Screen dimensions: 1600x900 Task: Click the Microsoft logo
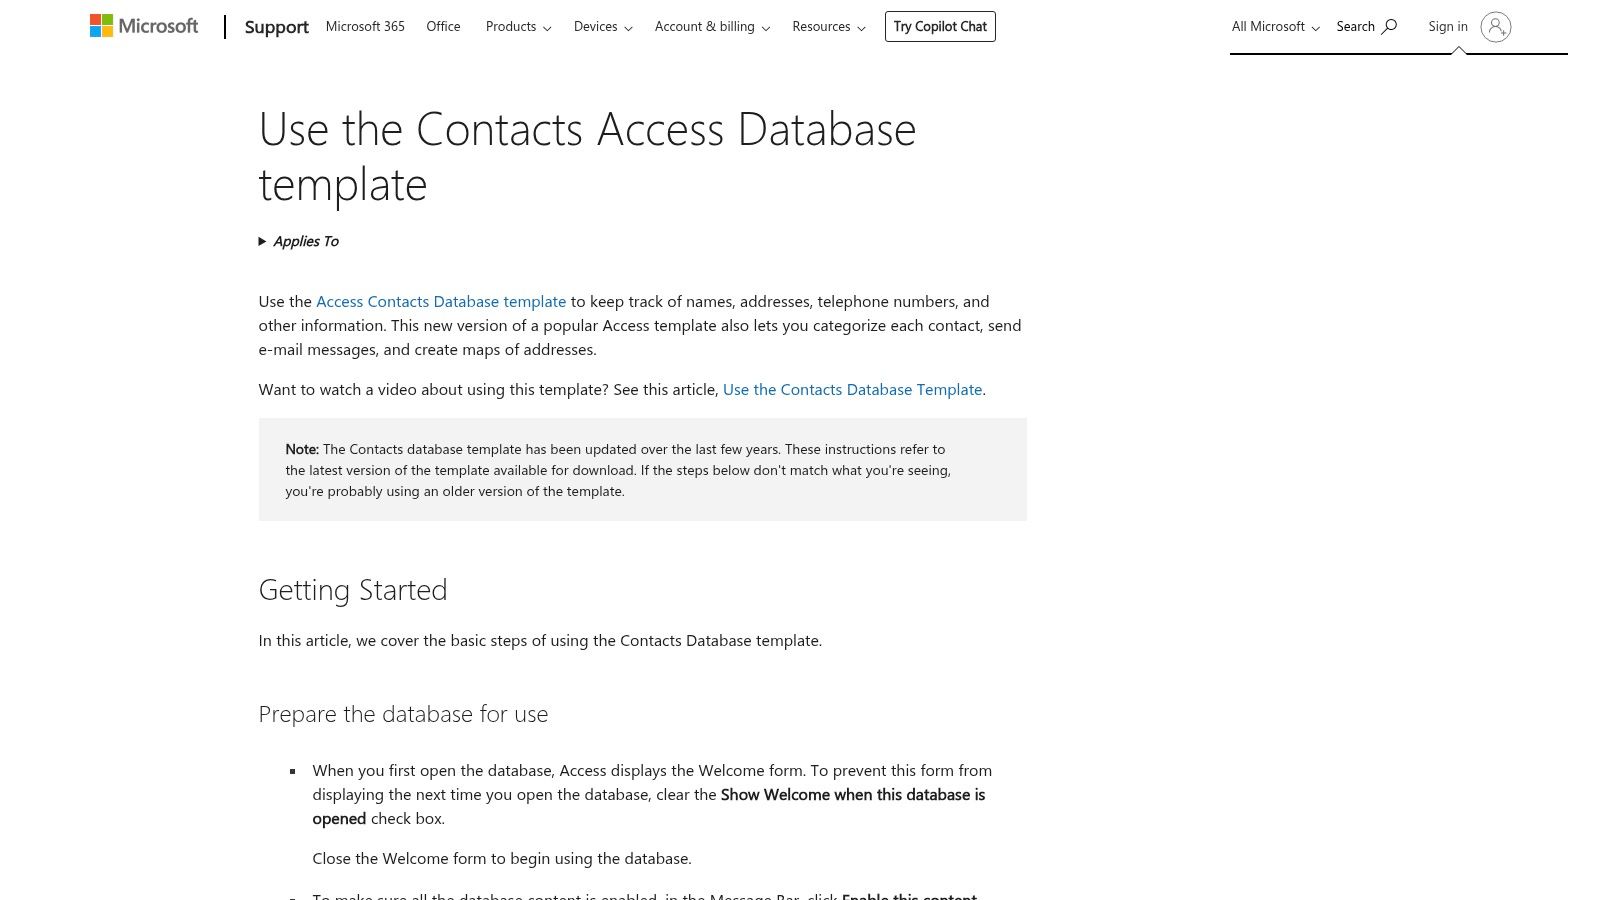pos(143,26)
